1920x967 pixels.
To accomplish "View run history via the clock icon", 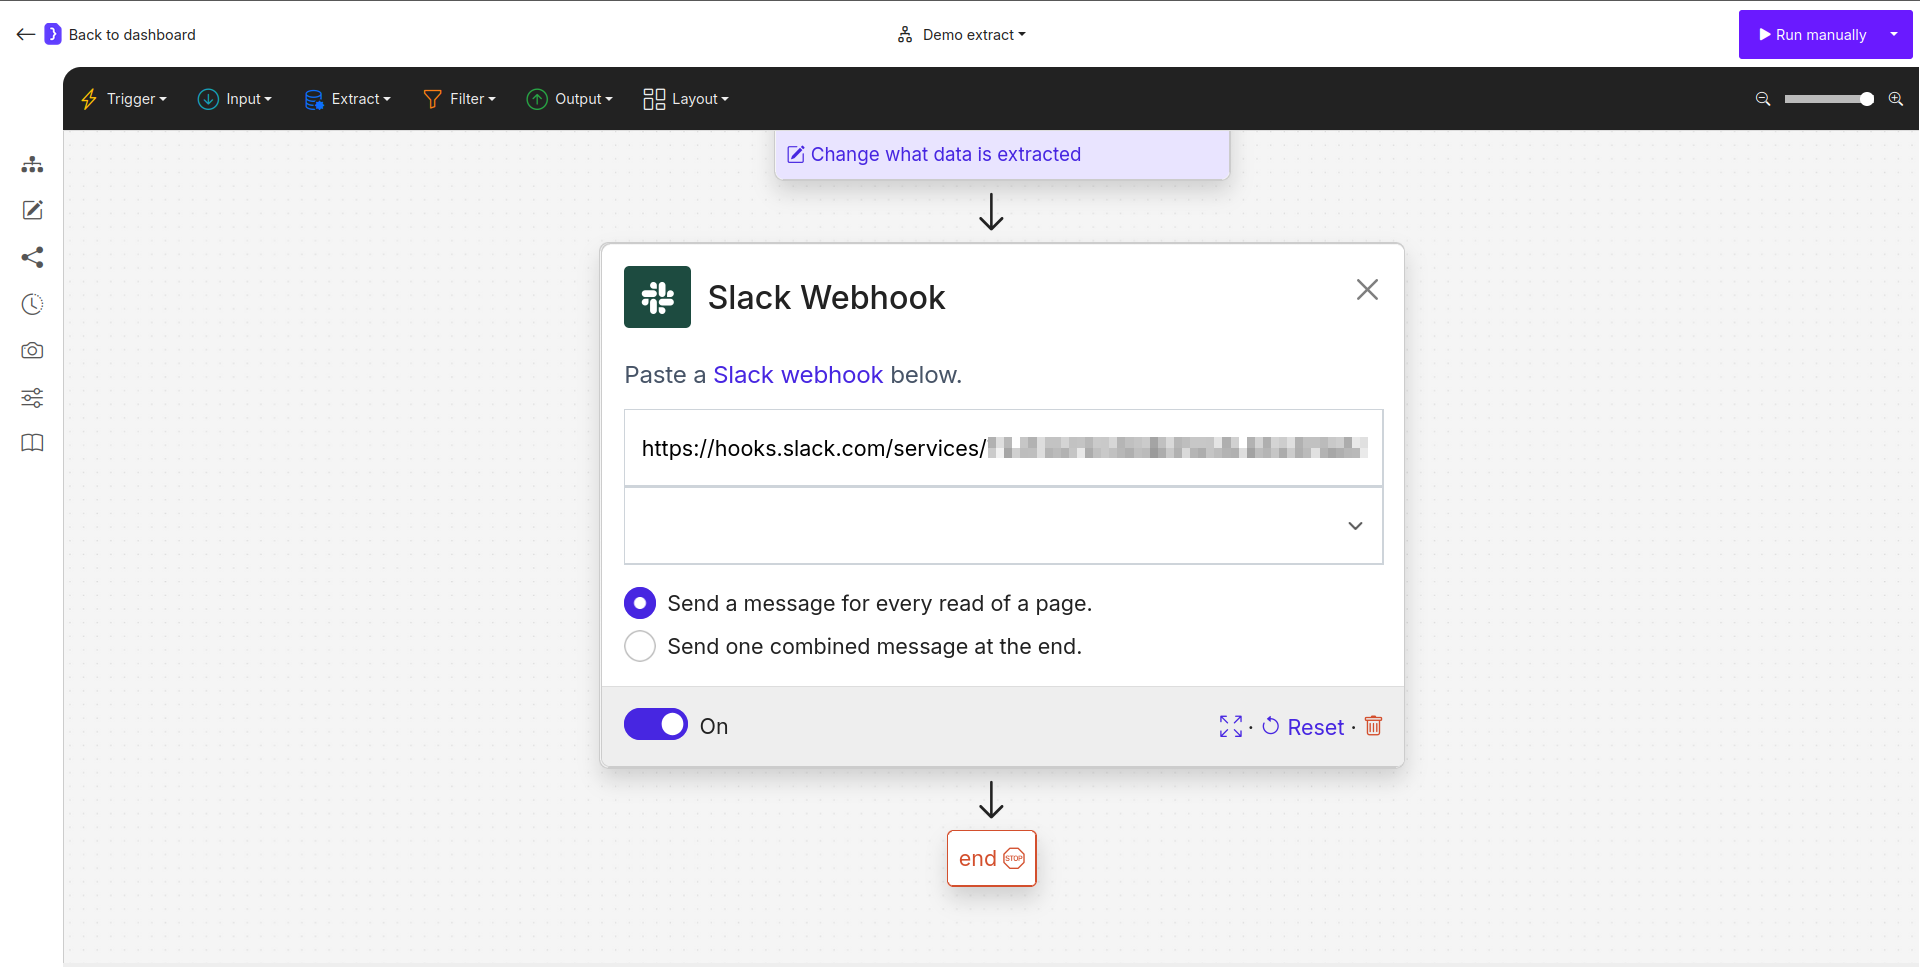I will [32, 304].
